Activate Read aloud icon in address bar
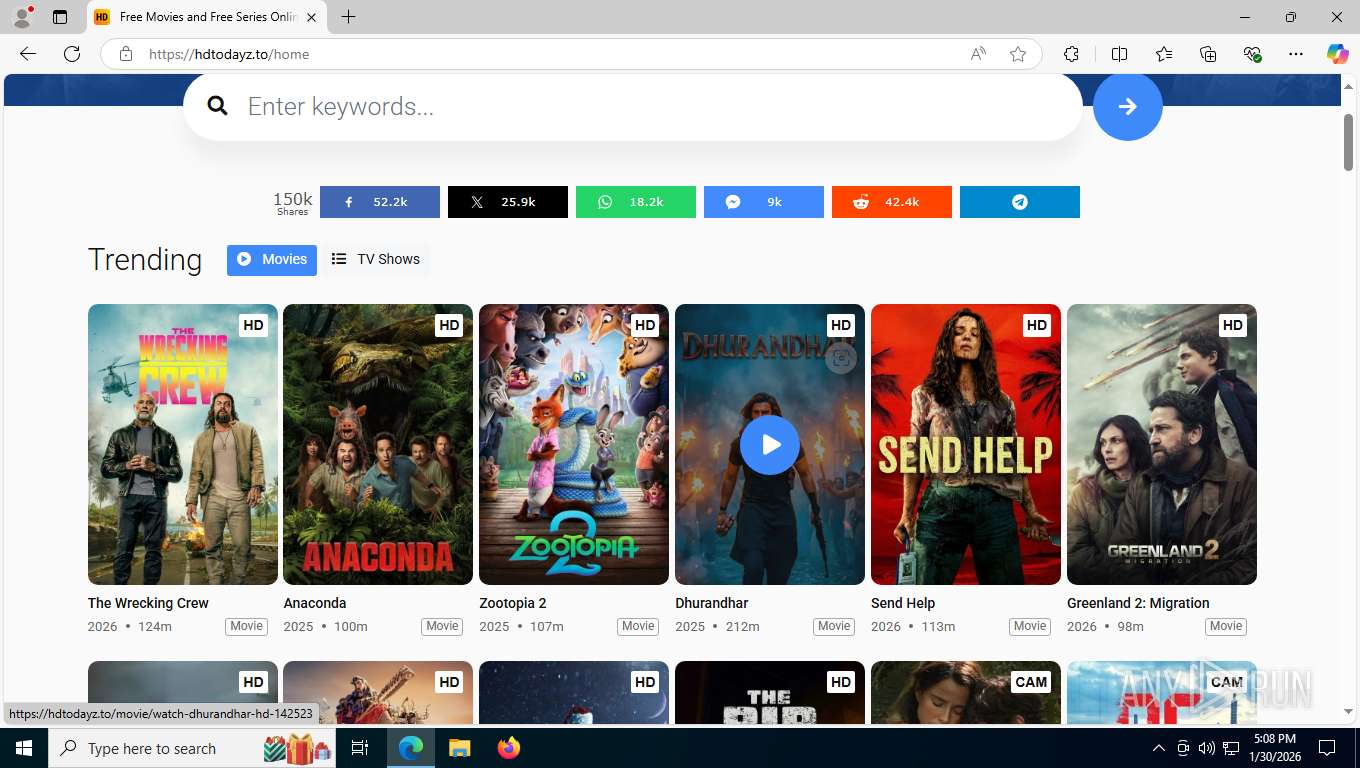Viewport: 1360px width, 768px height. pos(978,54)
